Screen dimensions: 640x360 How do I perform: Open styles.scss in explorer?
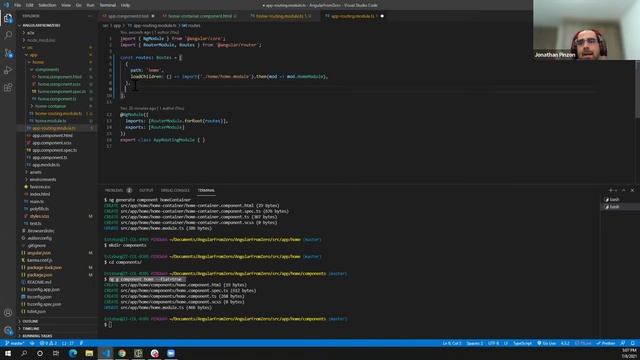pyautogui.click(x=40, y=216)
